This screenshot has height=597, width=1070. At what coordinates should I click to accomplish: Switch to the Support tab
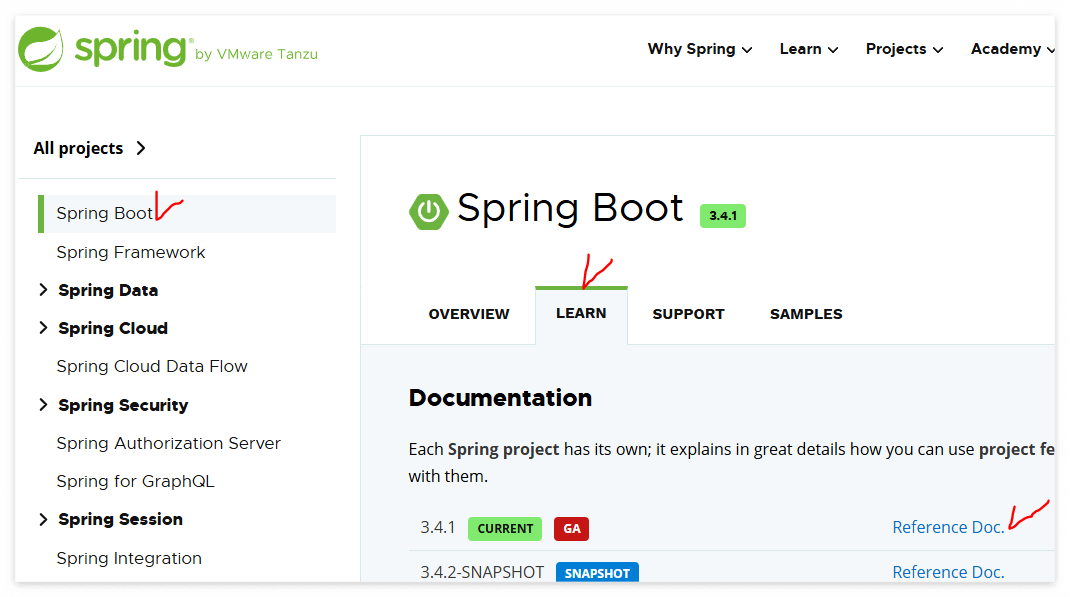pos(688,314)
